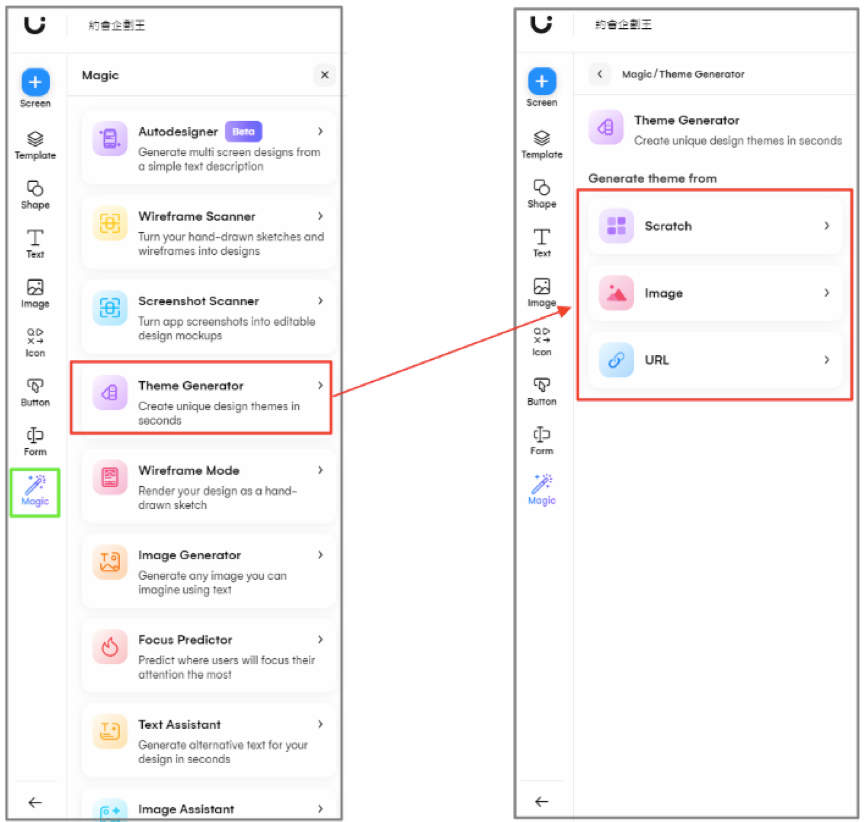The image size is (864, 822).
Task: Select Text tool in right panel
Action: [542, 243]
